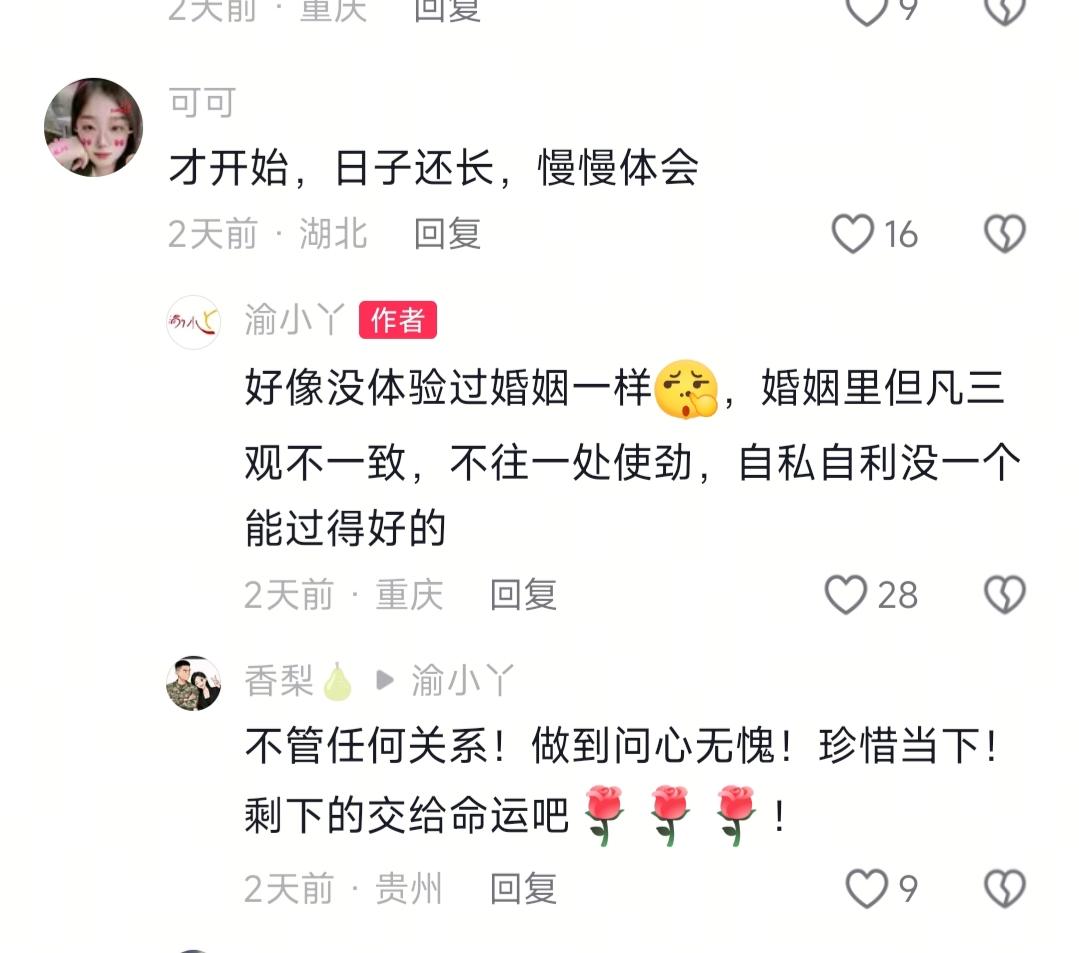Reply to 可可's comment from 湖北
The image size is (1079, 953).
click(447, 234)
